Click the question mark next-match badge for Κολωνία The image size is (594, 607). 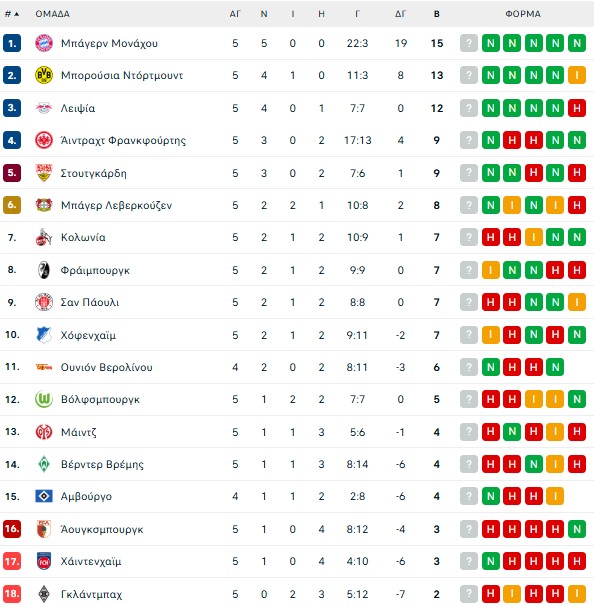click(469, 237)
